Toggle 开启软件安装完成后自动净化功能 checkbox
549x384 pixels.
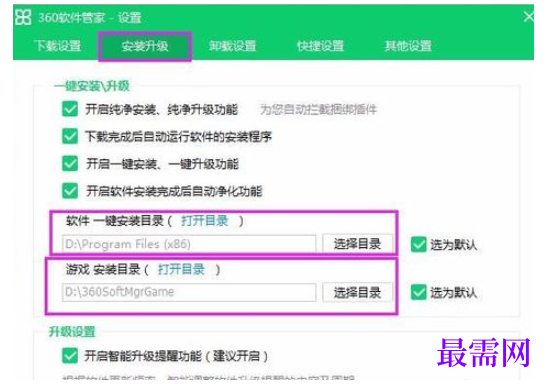point(70,191)
